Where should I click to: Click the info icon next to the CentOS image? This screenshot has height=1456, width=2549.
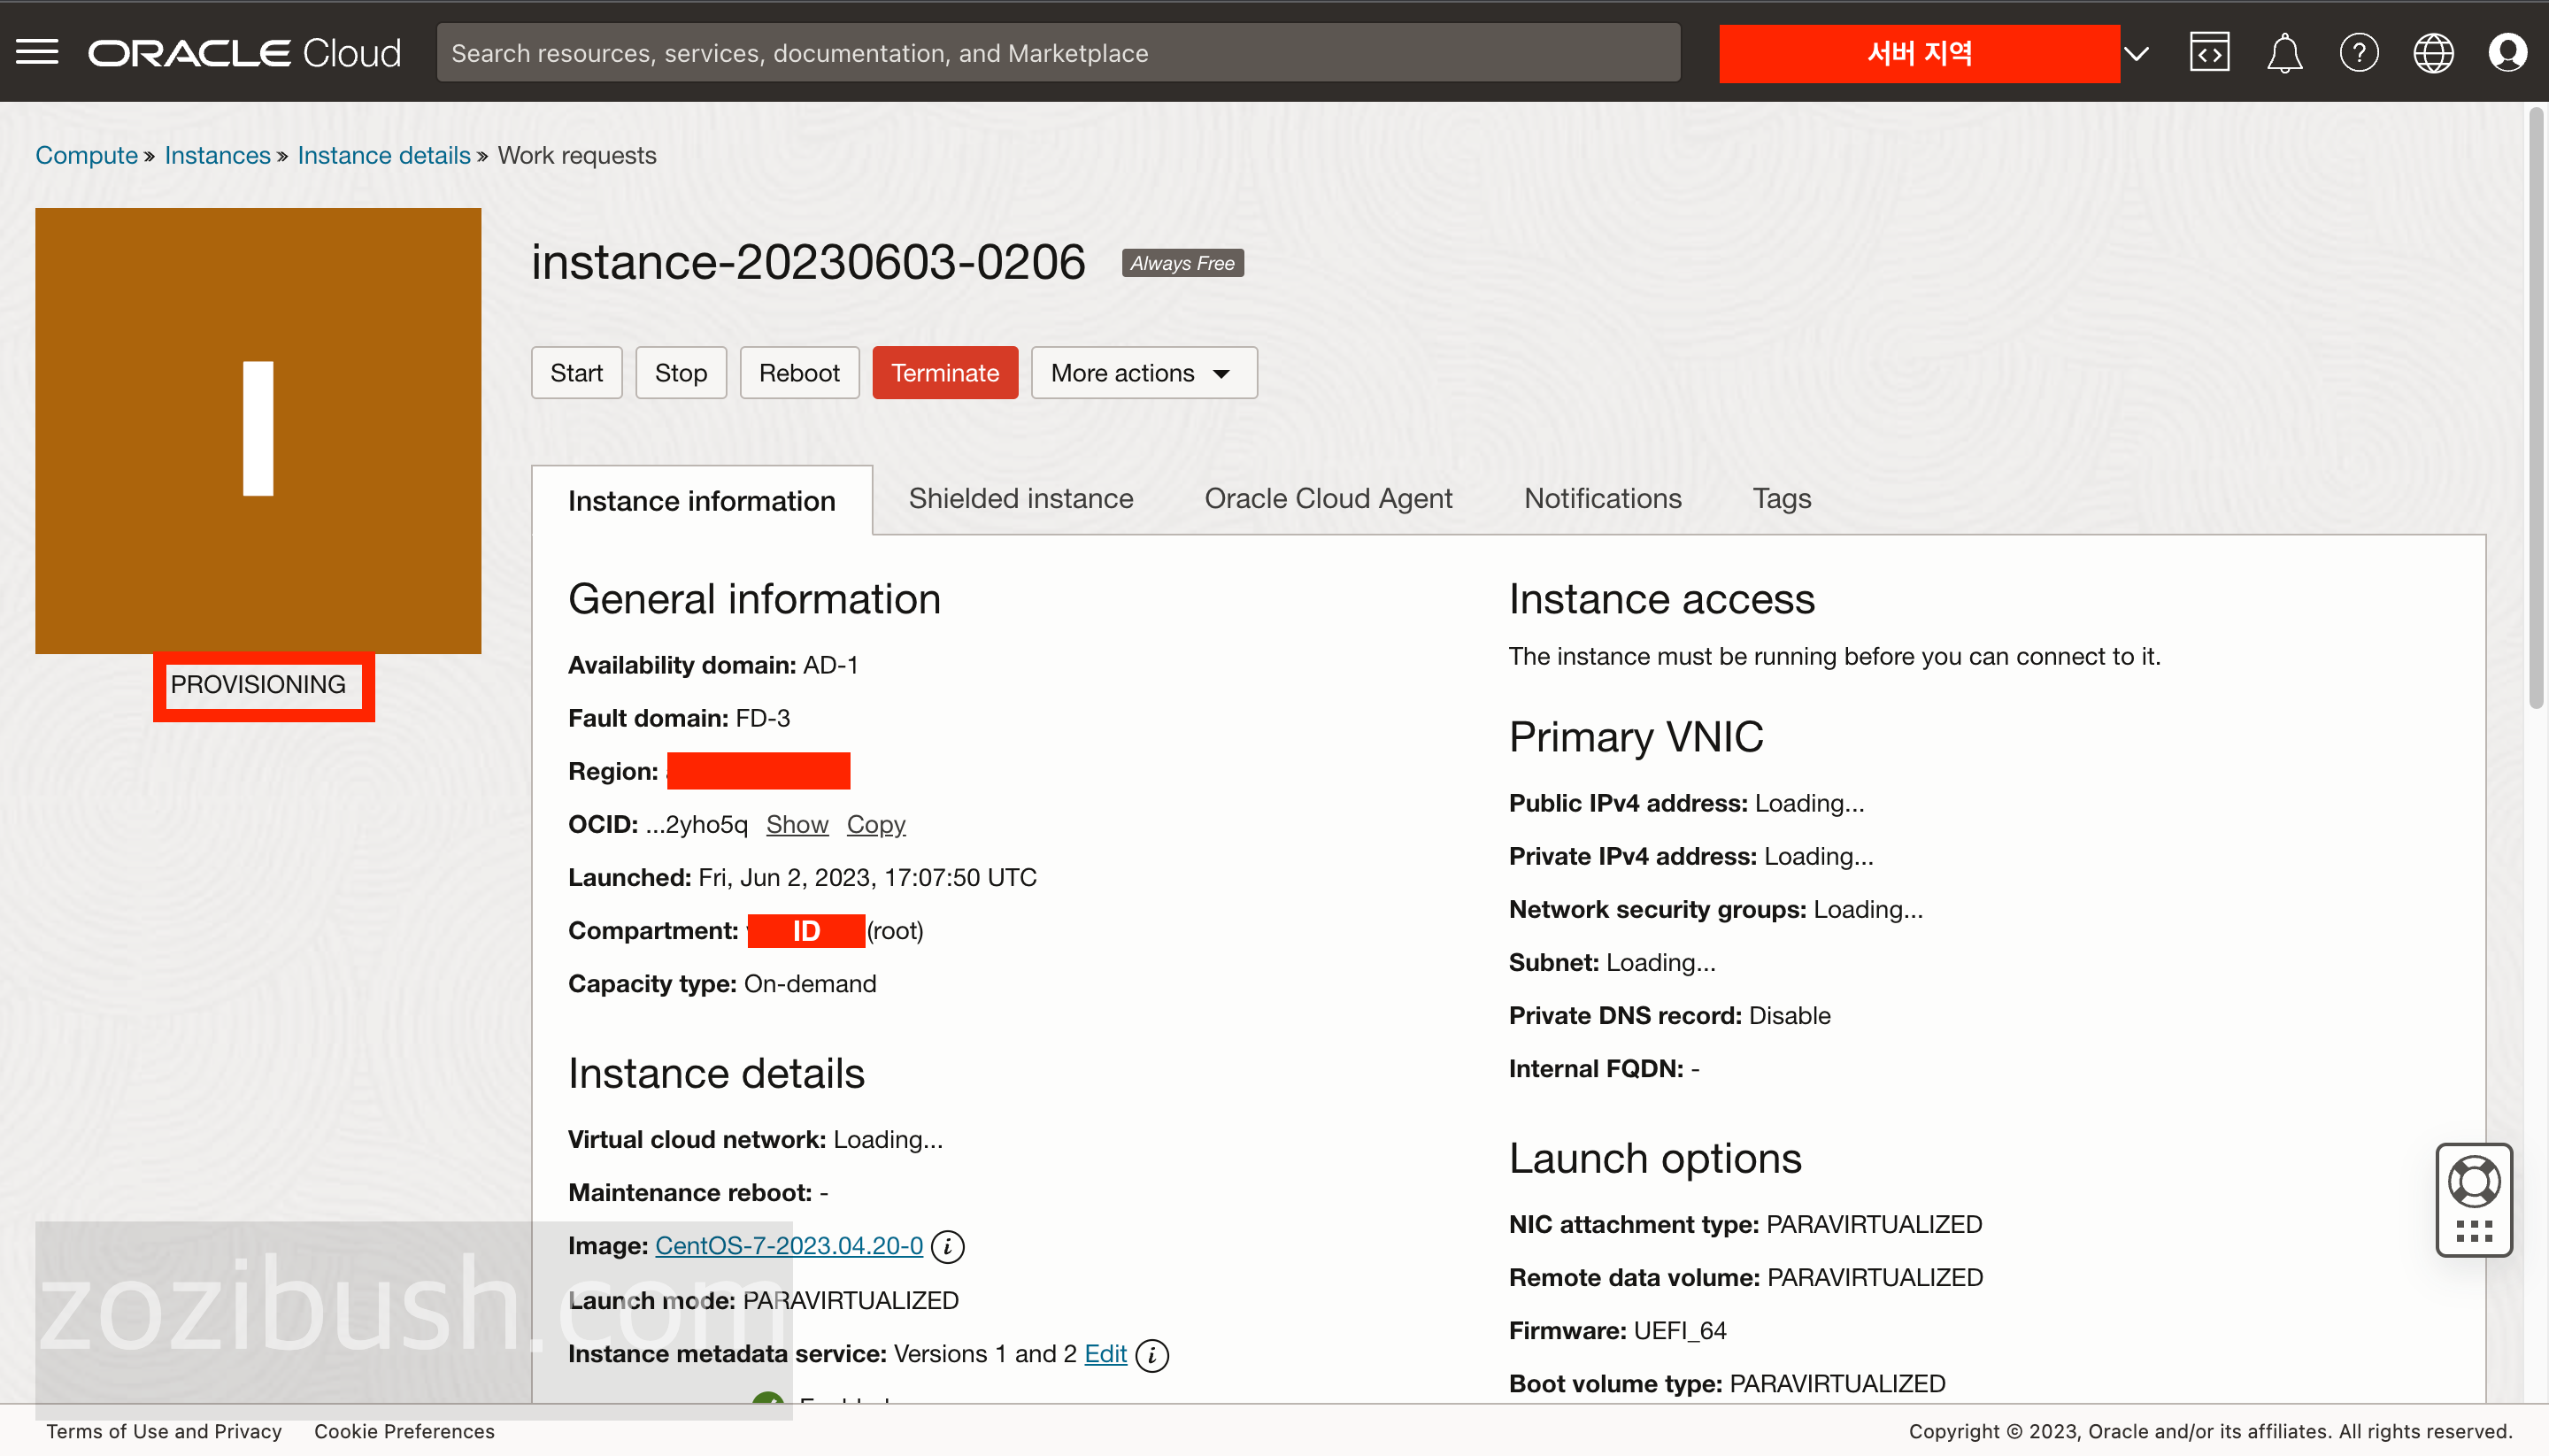point(947,1246)
